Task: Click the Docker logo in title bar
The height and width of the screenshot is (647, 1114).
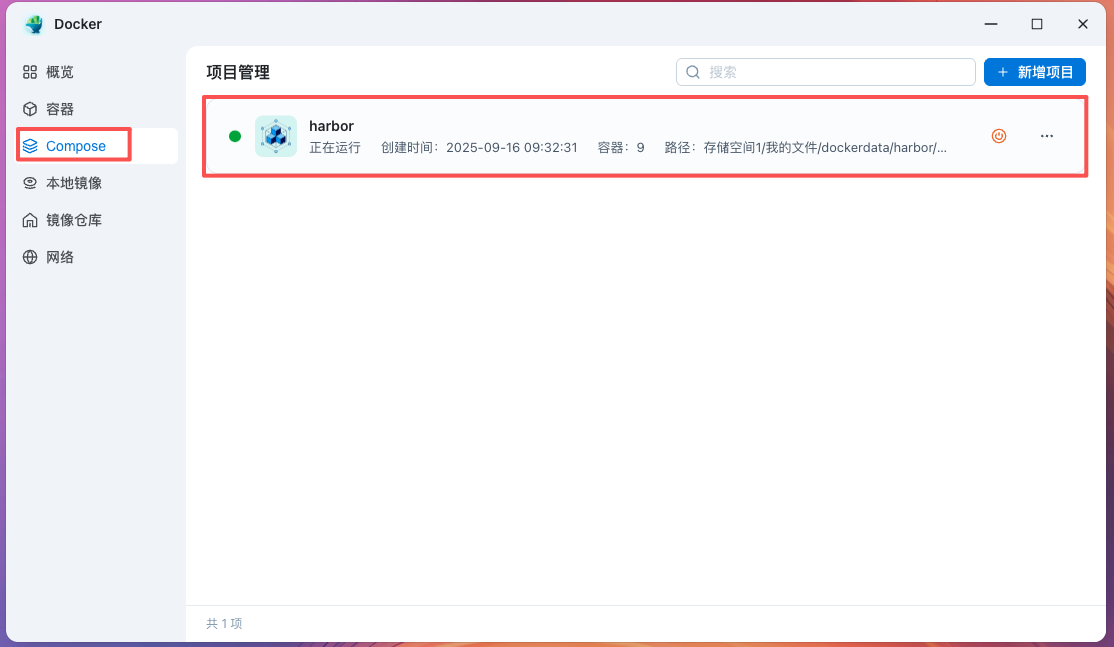Action: (34, 24)
